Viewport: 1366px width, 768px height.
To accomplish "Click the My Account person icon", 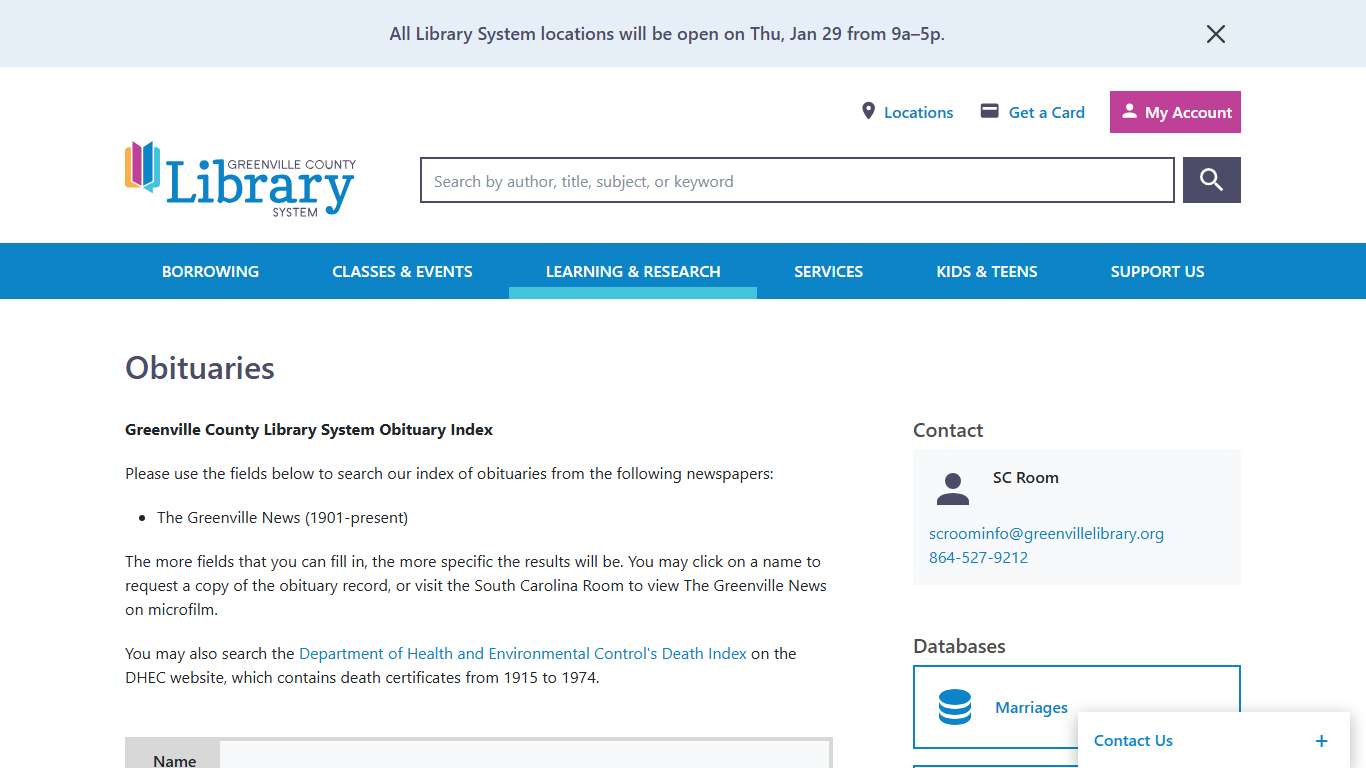I will pyautogui.click(x=1131, y=111).
